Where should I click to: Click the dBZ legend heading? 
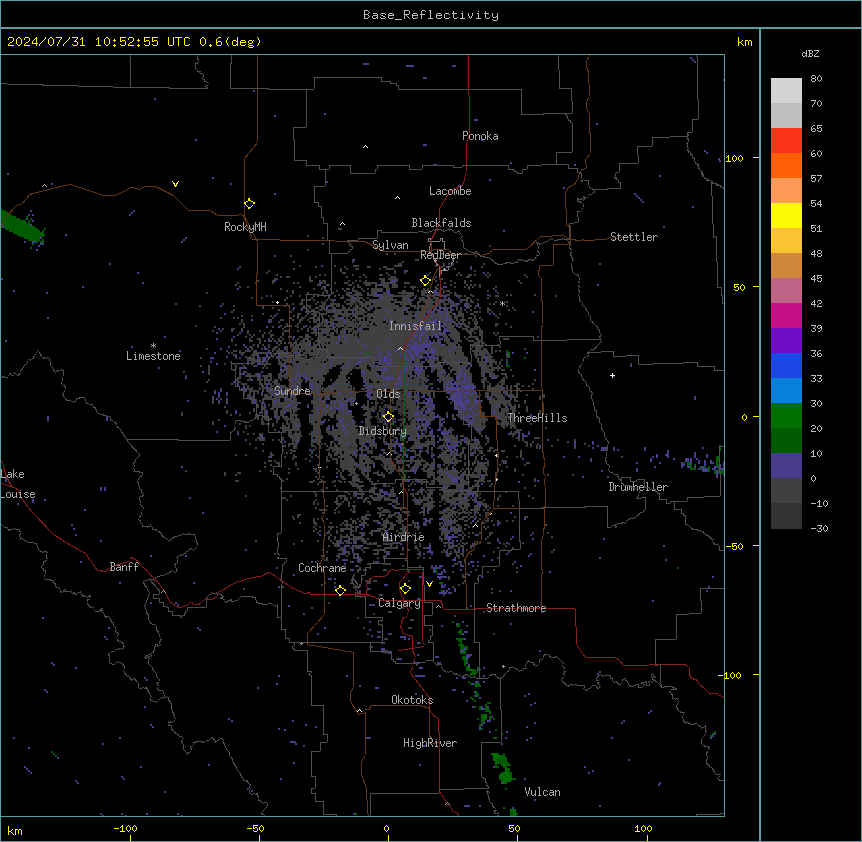click(810, 53)
